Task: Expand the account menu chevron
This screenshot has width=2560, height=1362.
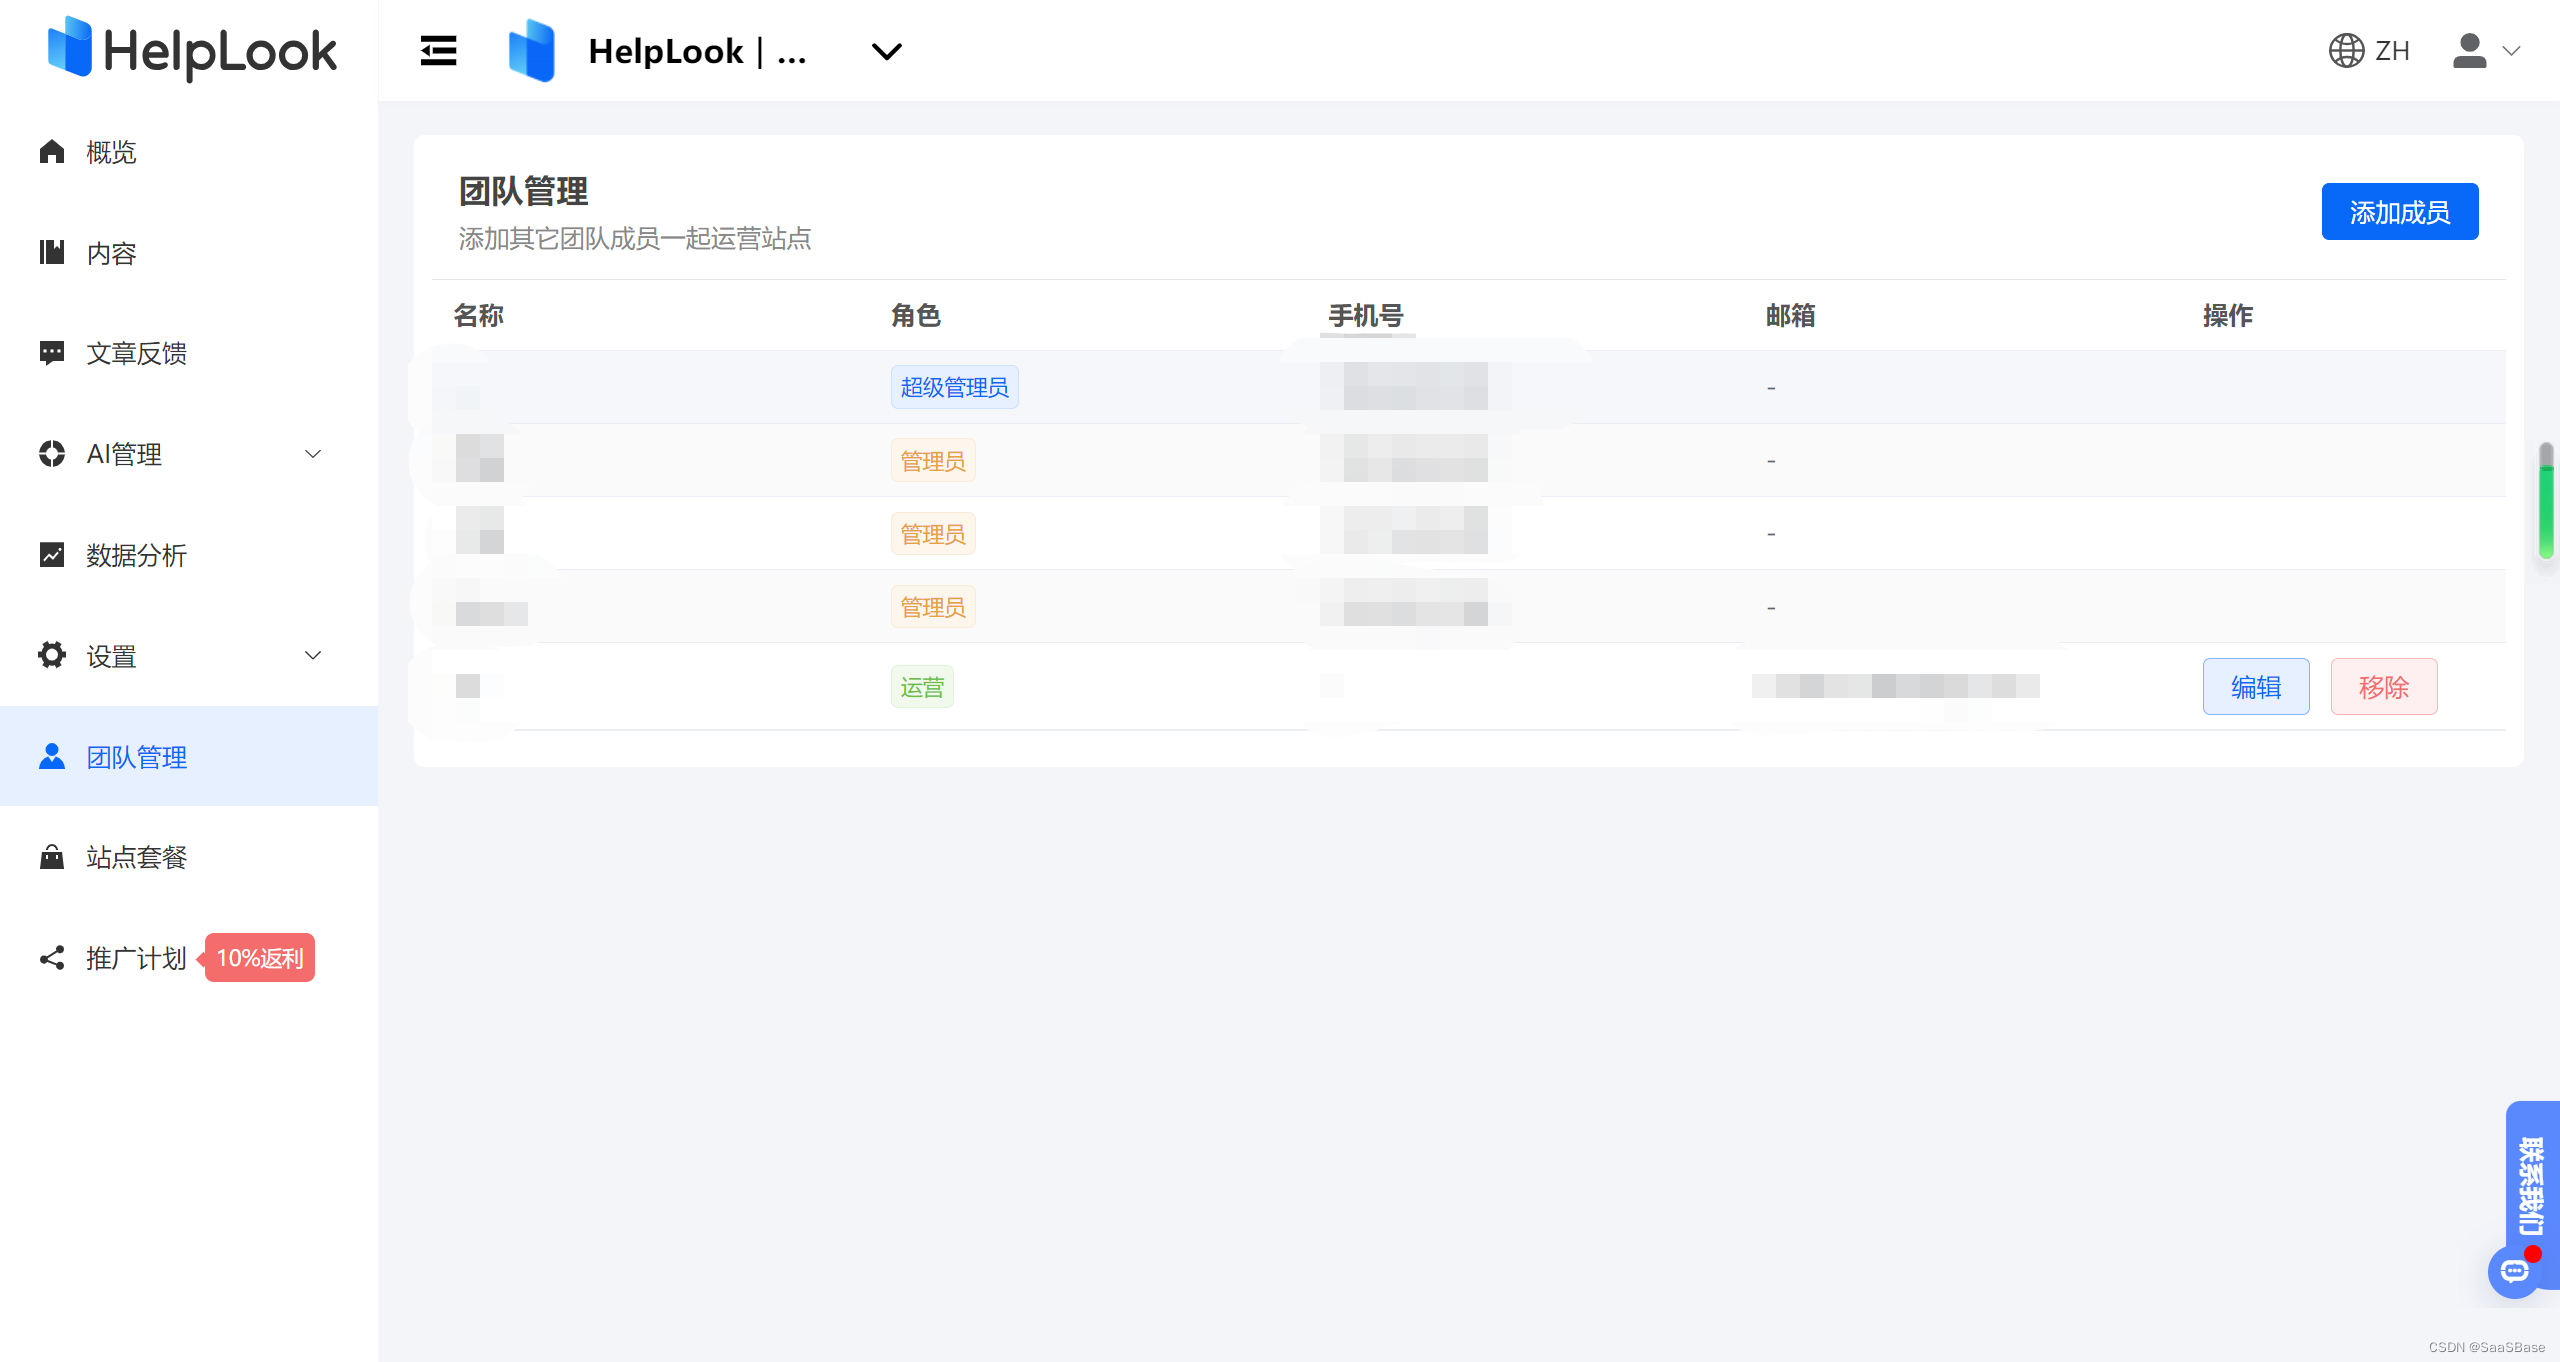Action: 2511,51
